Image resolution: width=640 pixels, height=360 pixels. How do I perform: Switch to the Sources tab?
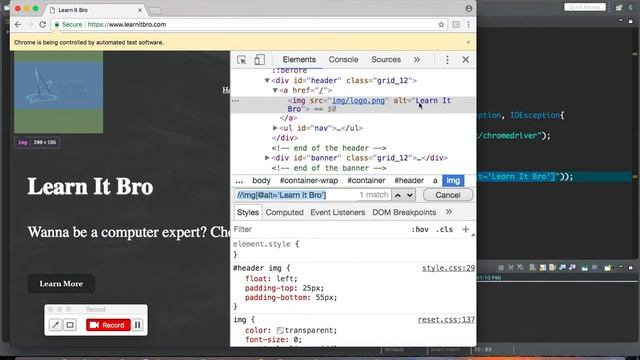coord(386,60)
